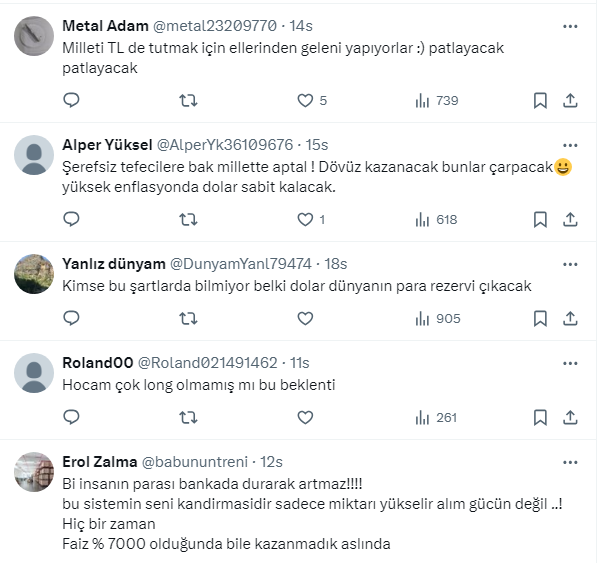Open more options on Metal Adam's tweet
This screenshot has width=609, height=563.
tap(570, 25)
